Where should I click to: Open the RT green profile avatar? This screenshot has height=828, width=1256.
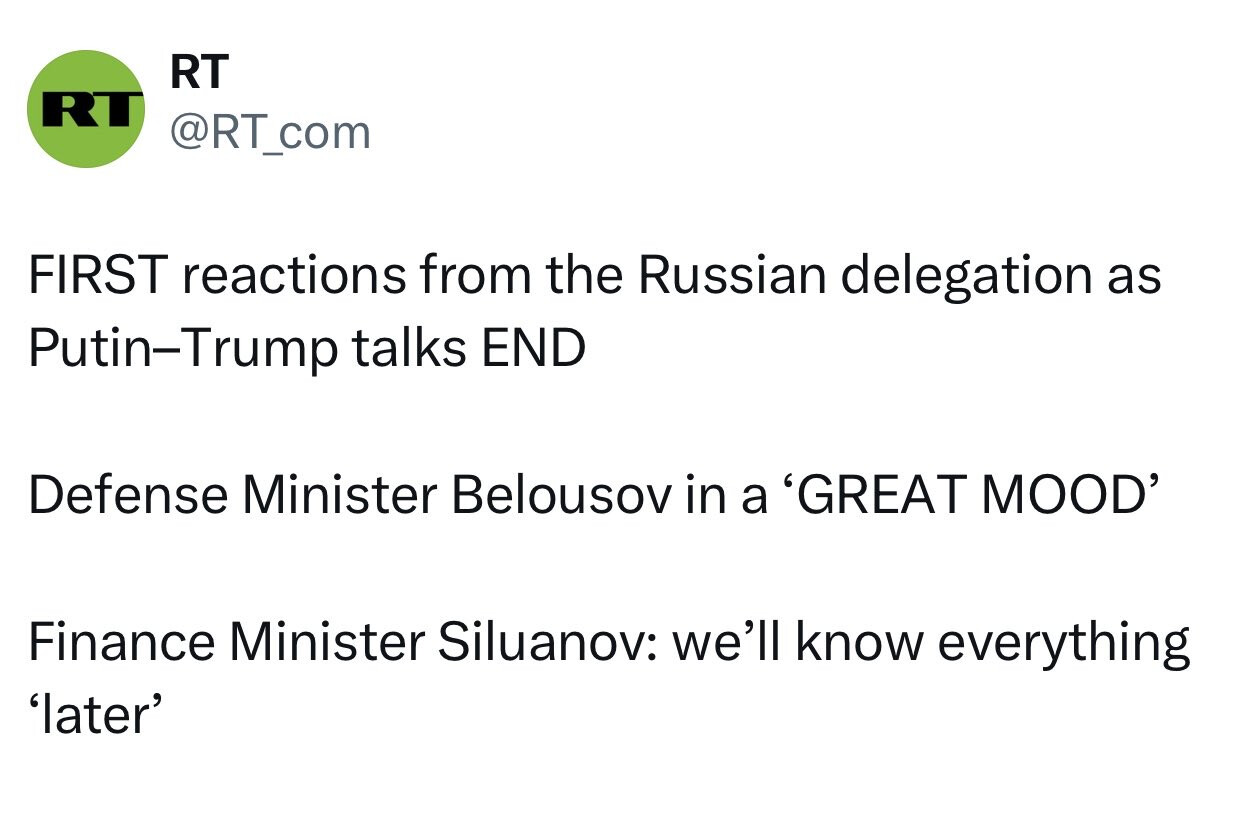point(86,109)
